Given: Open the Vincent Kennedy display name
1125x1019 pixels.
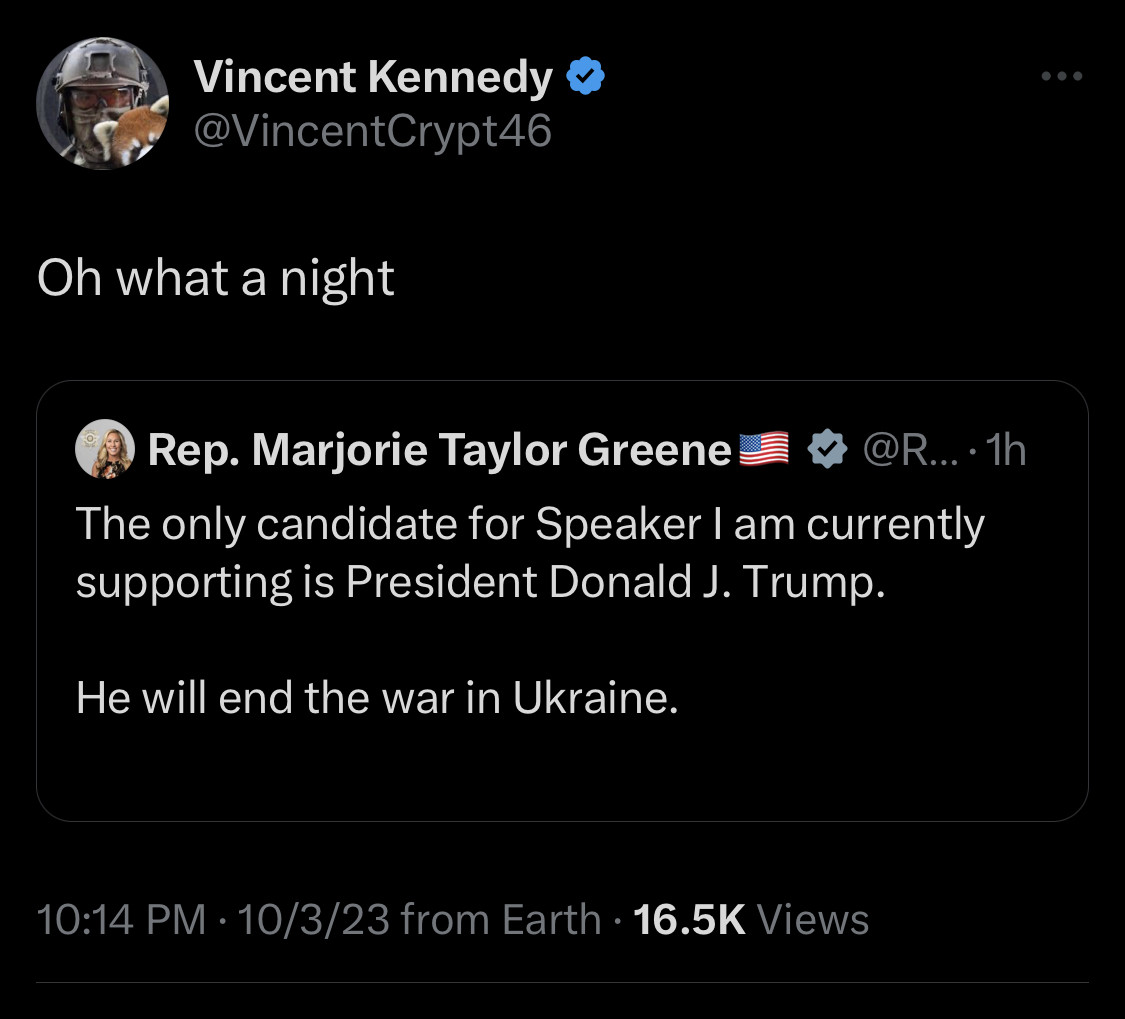Looking at the screenshot, I should (372, 77).
